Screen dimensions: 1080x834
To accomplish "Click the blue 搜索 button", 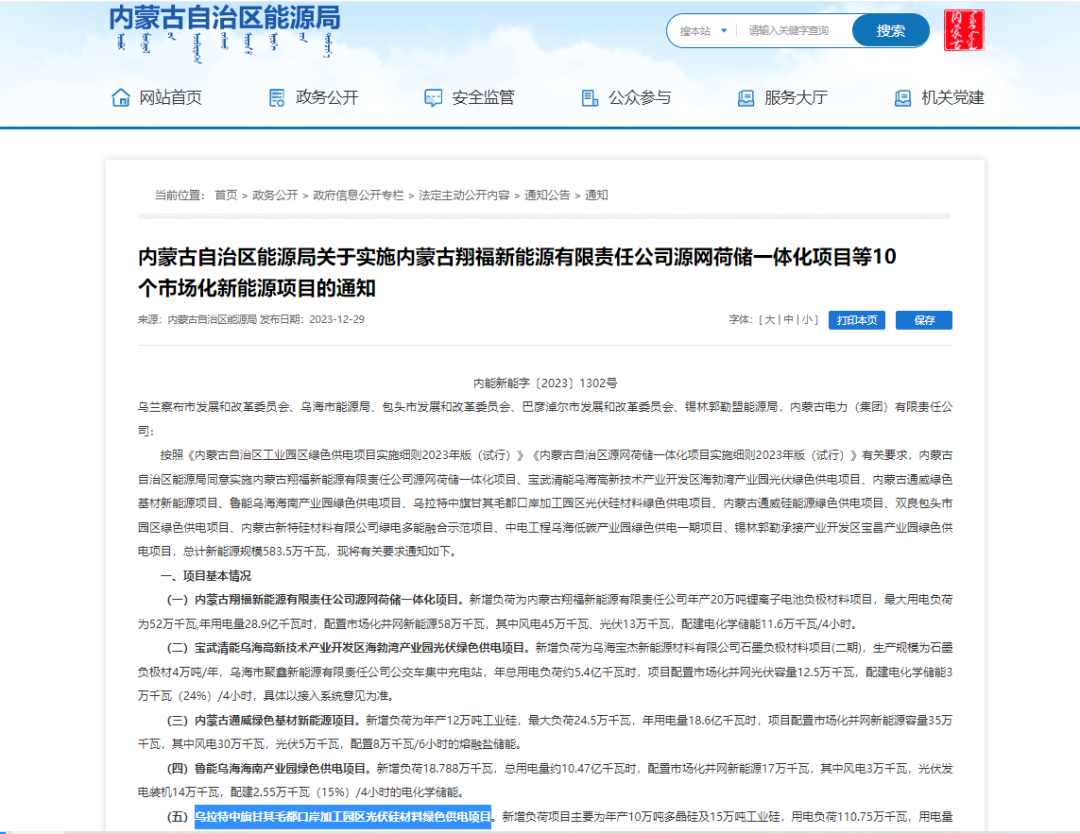I will click(891, 31).
